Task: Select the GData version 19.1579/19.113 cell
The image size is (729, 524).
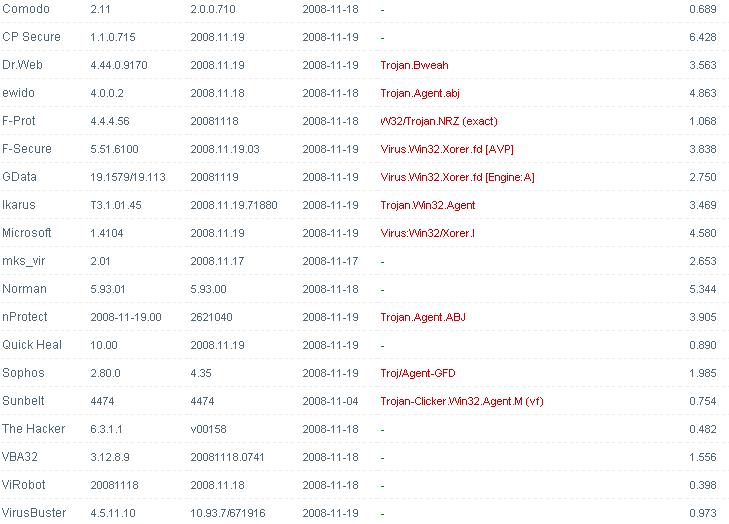Action: click(128, 177)
